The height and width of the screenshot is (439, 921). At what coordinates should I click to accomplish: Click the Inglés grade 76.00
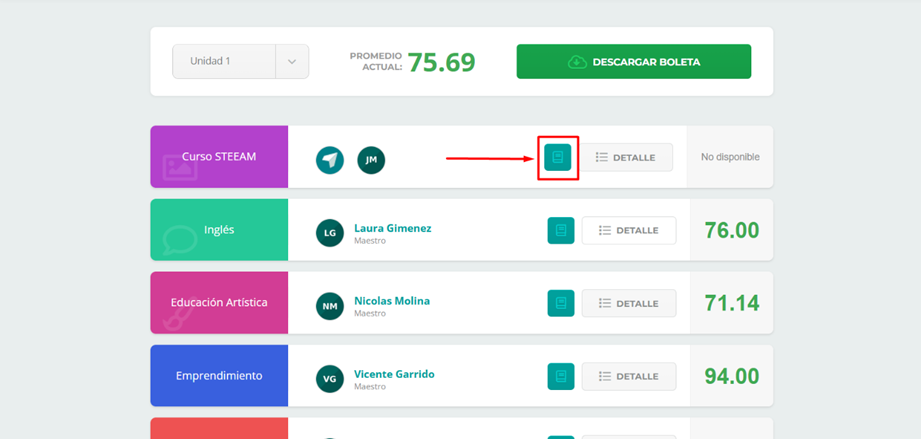[732, 230]
